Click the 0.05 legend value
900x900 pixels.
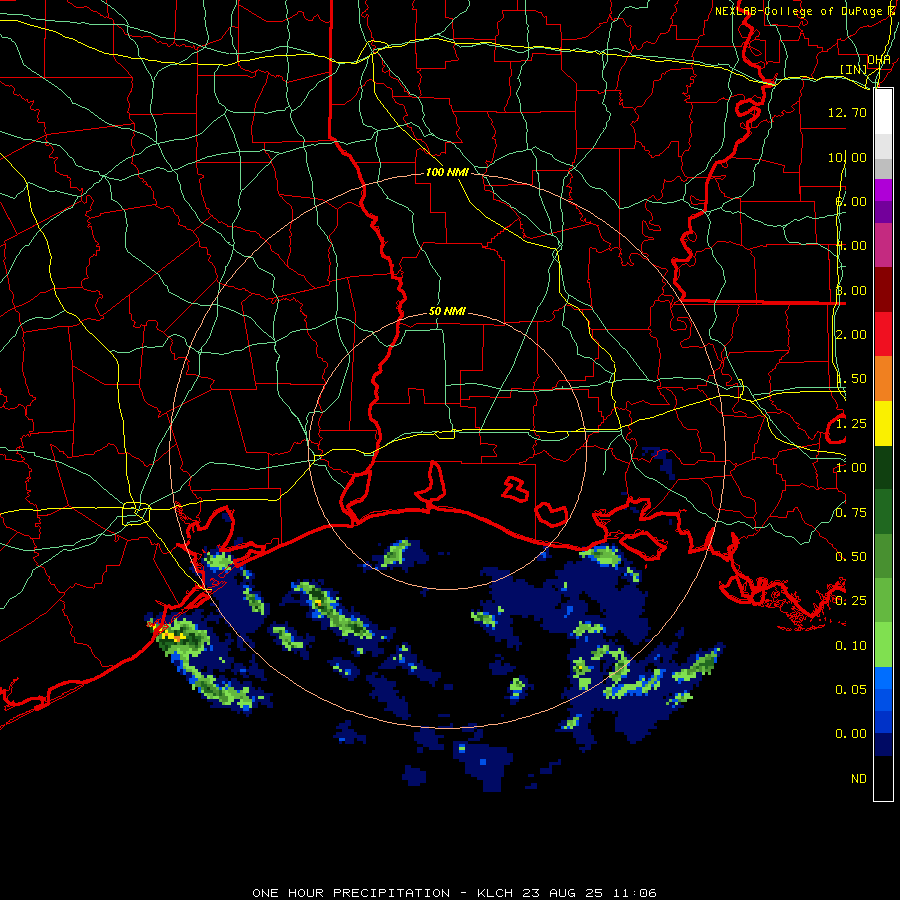[851, 690]
